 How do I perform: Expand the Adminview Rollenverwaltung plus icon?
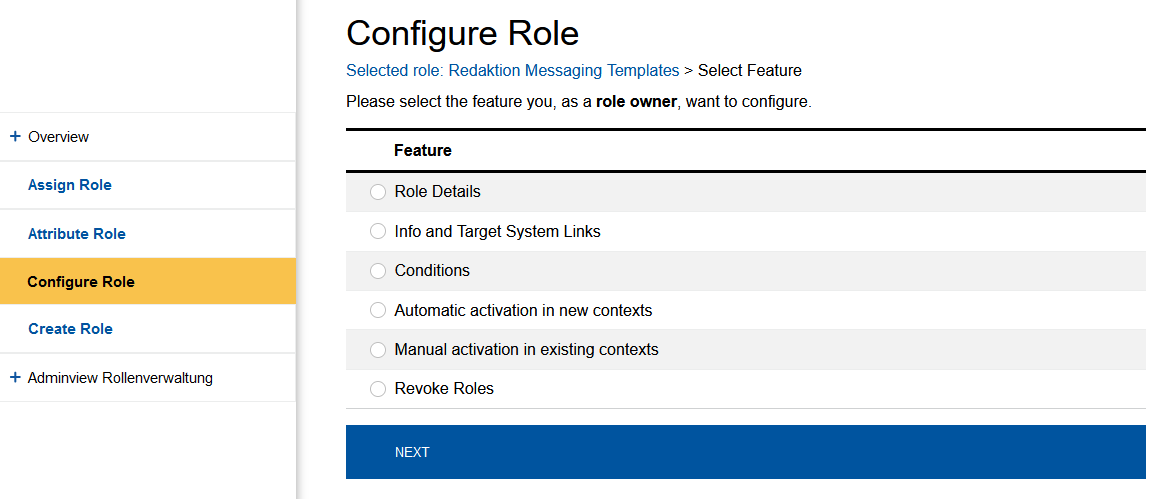[15, 377]
